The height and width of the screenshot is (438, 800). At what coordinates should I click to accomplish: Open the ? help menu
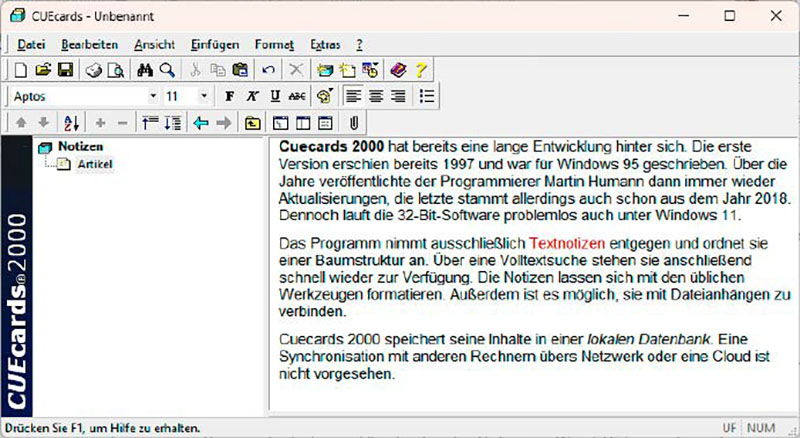point(359,45)
